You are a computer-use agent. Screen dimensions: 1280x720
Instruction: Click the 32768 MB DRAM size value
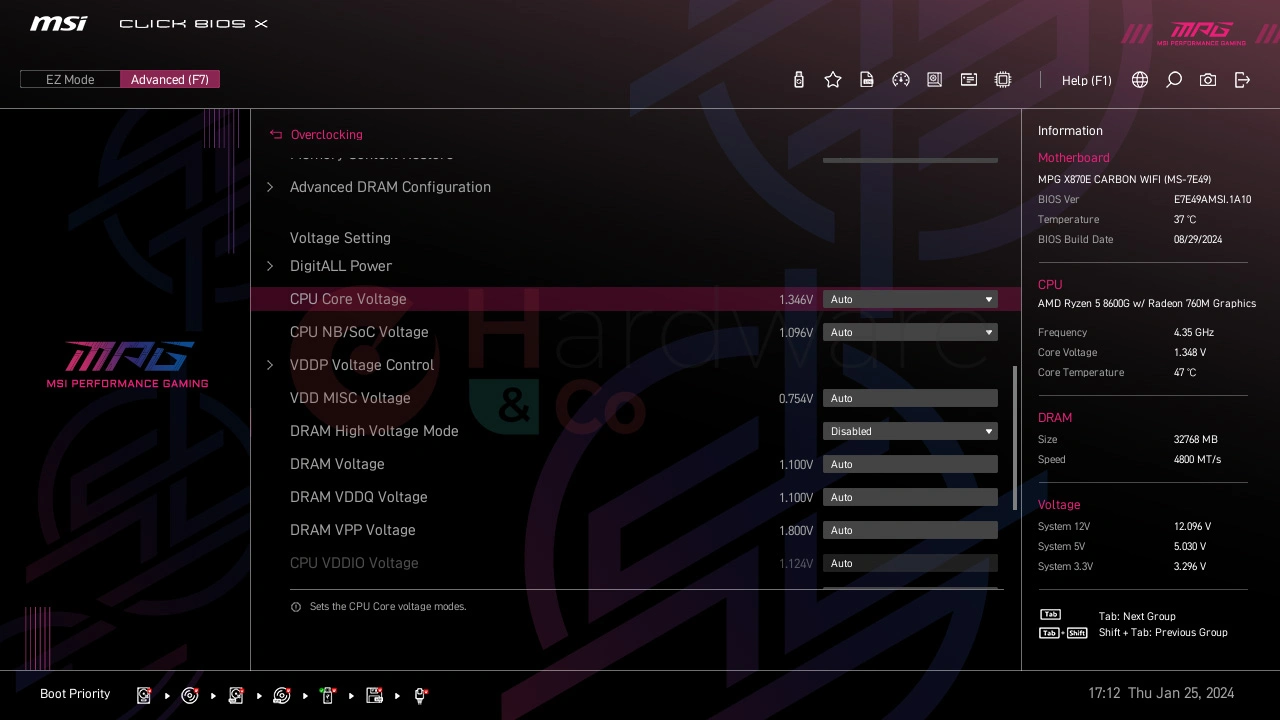1196,440
